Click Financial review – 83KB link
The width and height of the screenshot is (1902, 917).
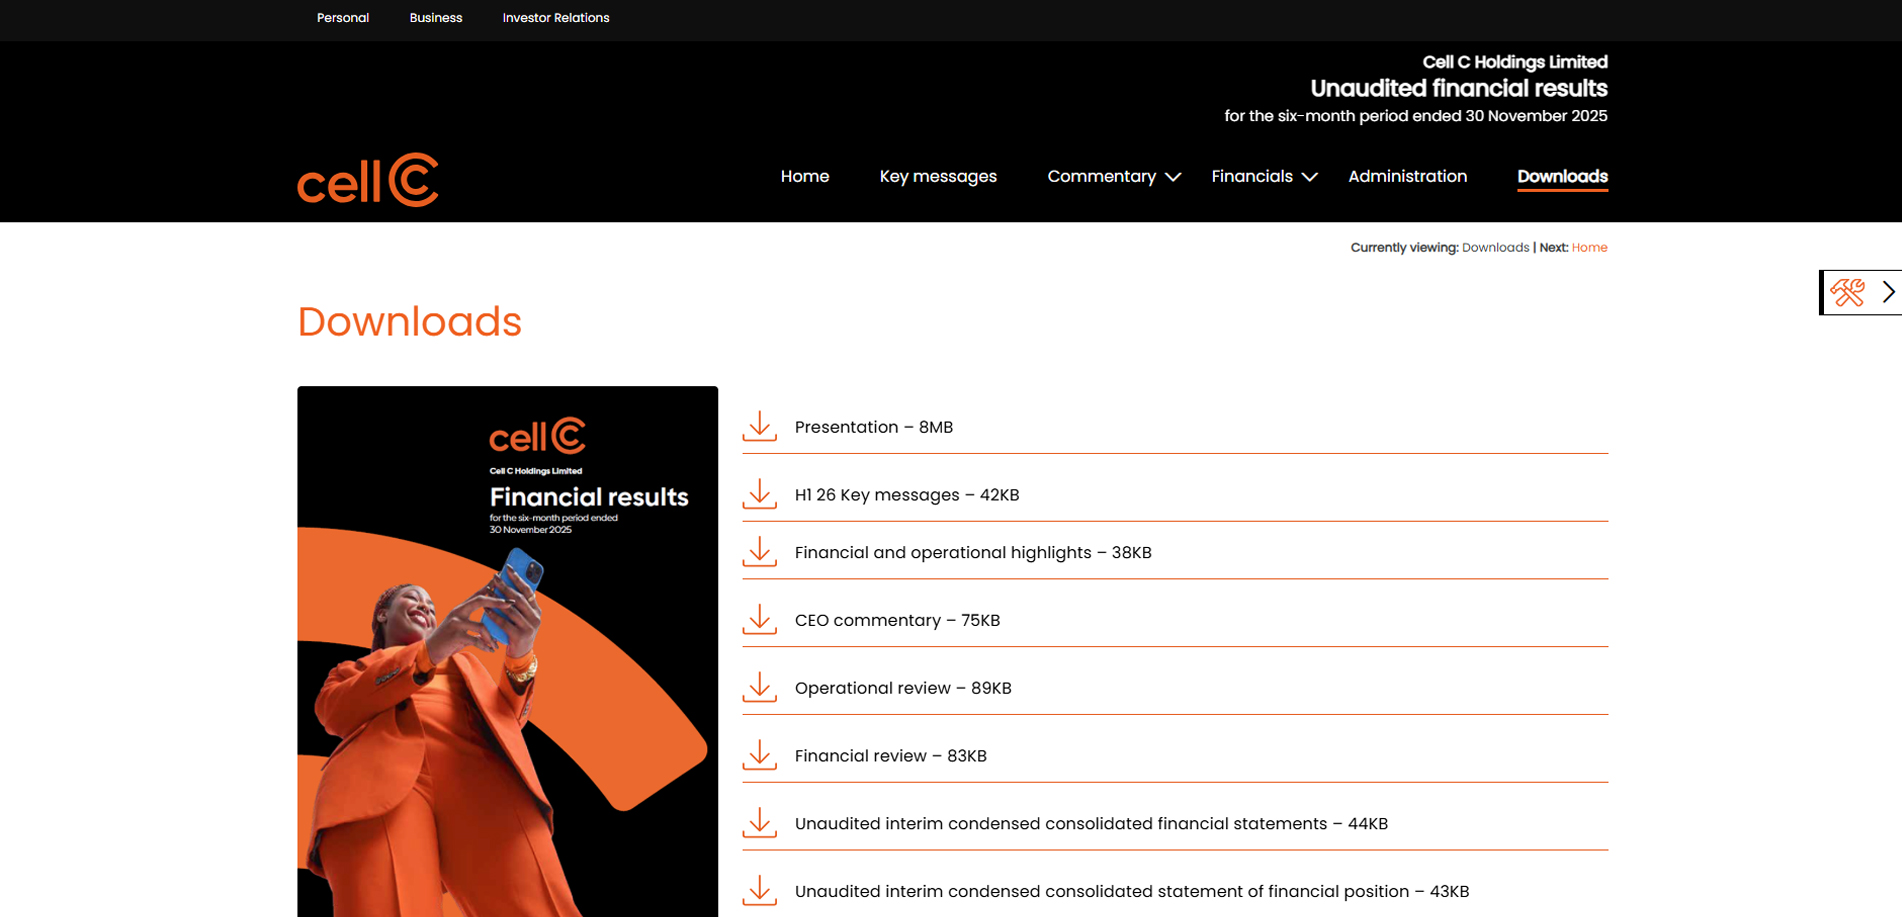pos(891,756)
